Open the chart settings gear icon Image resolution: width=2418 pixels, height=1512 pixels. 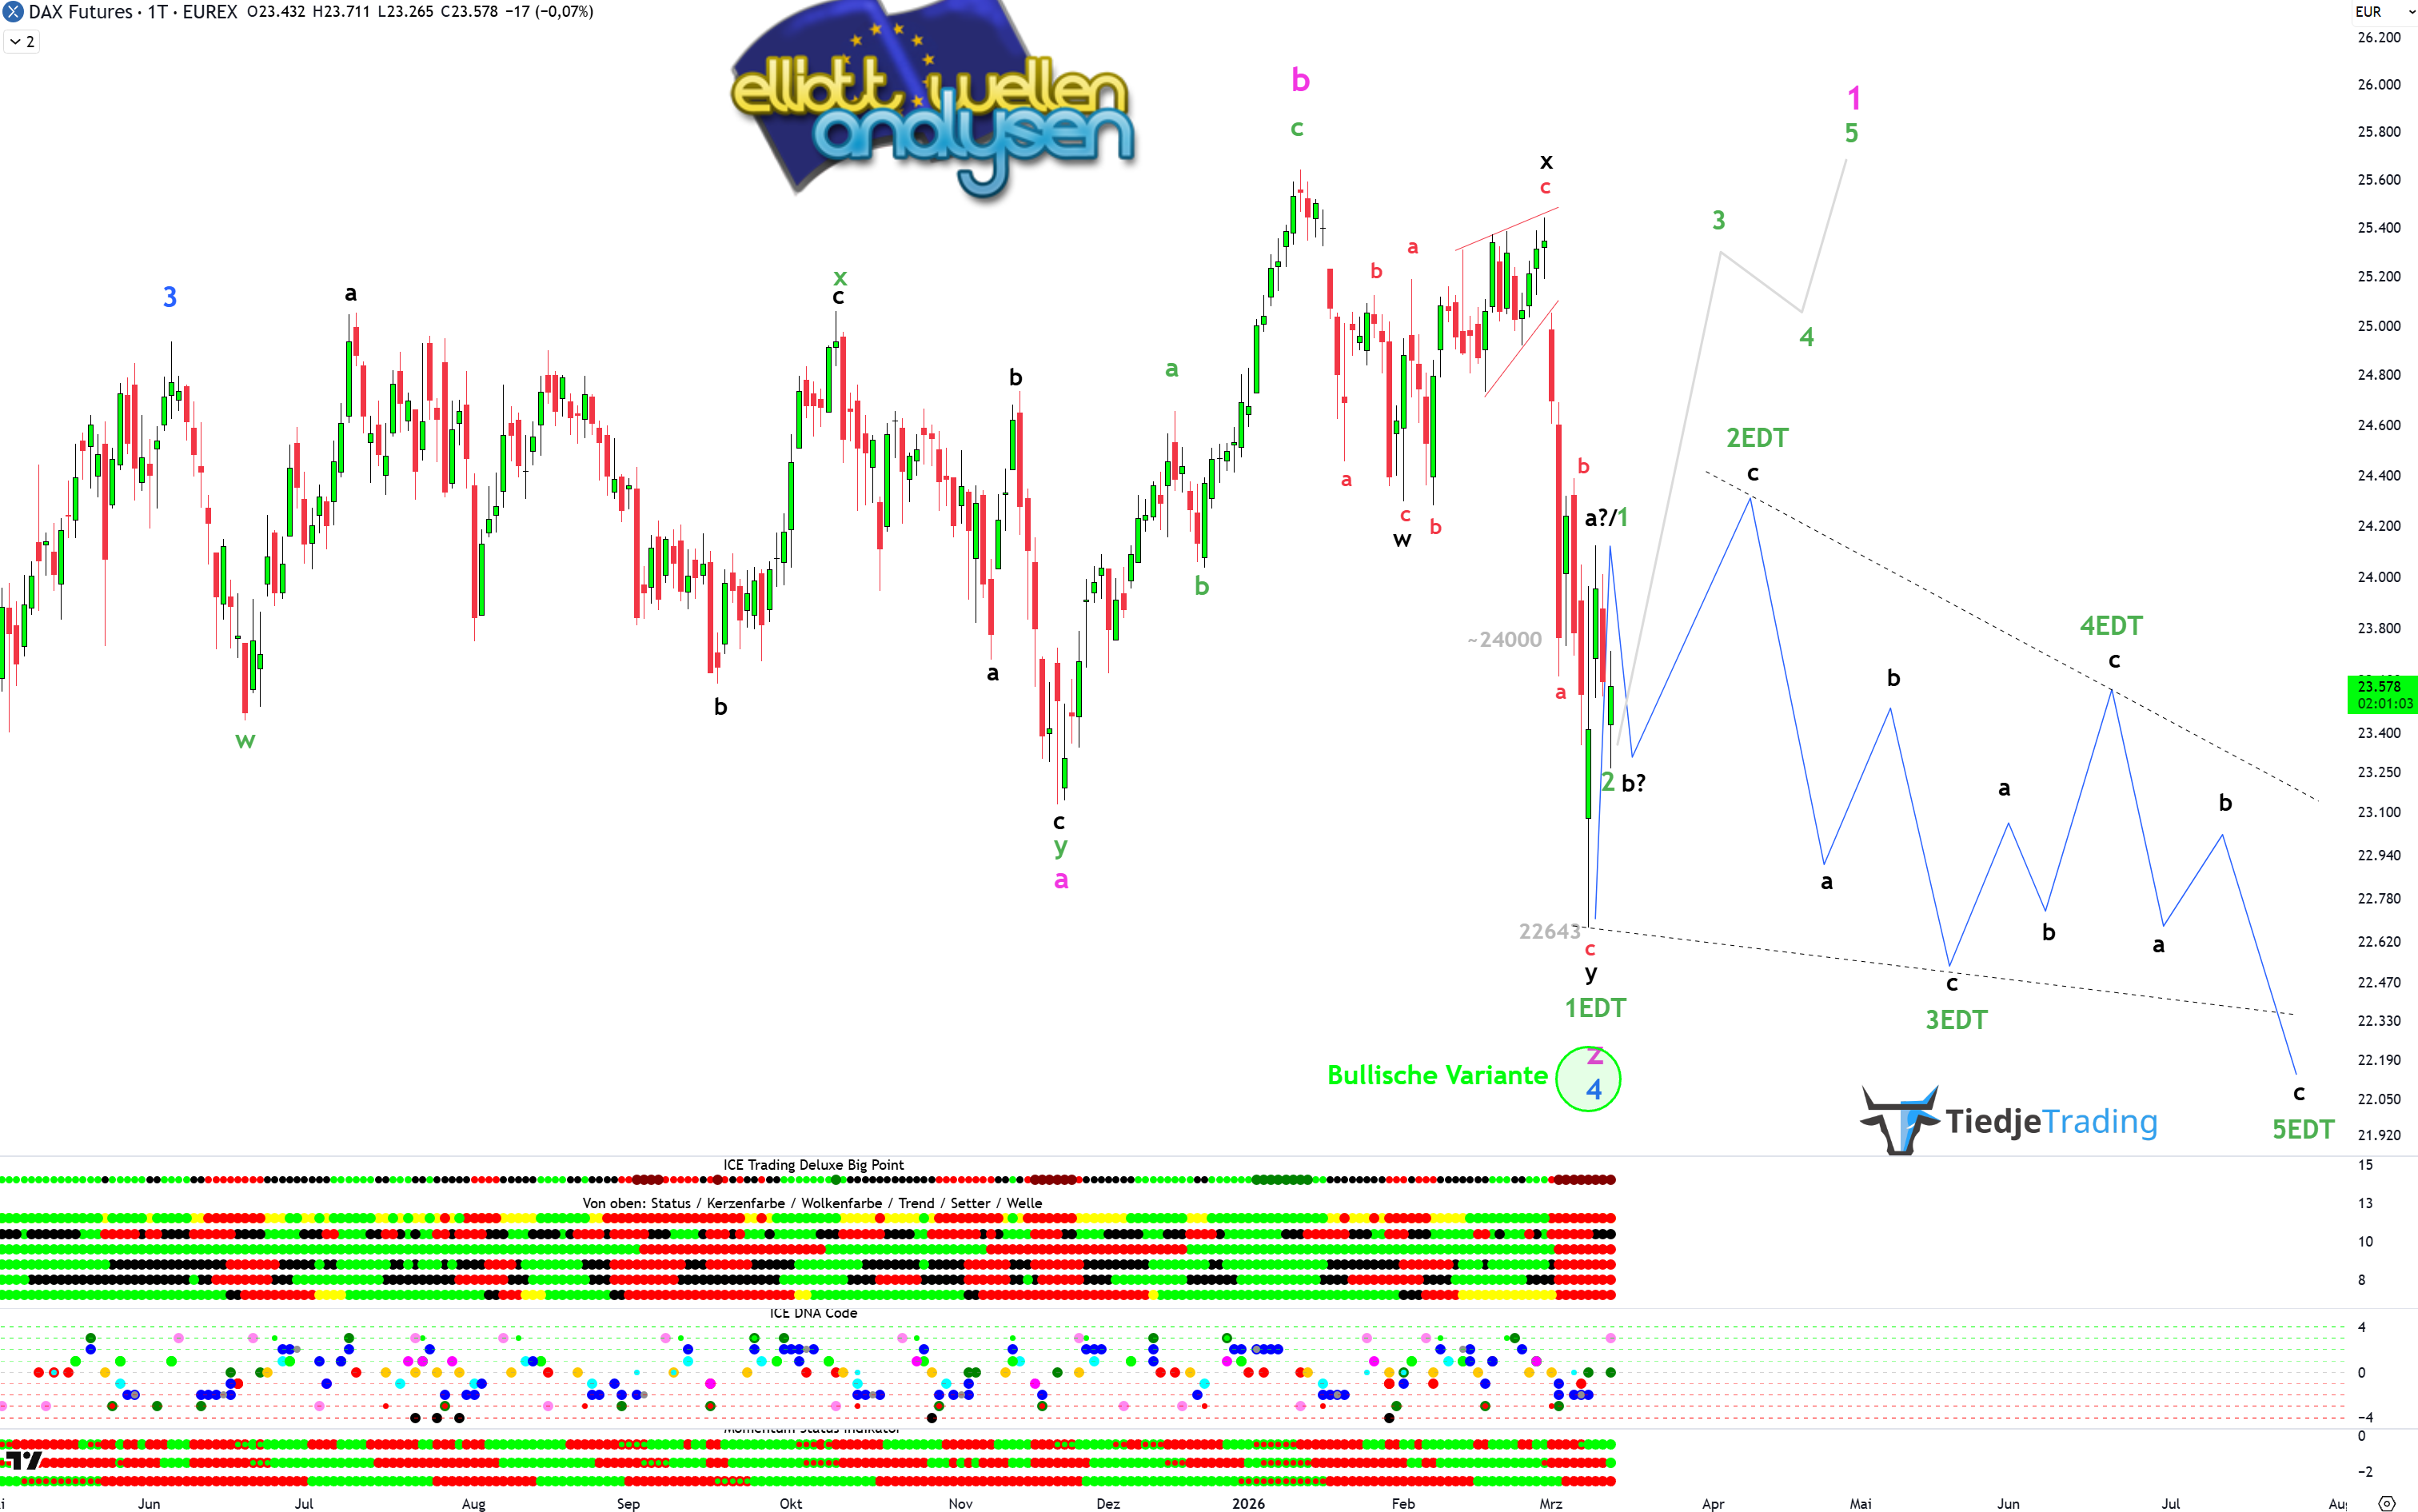click(x=2386, y=1503)
